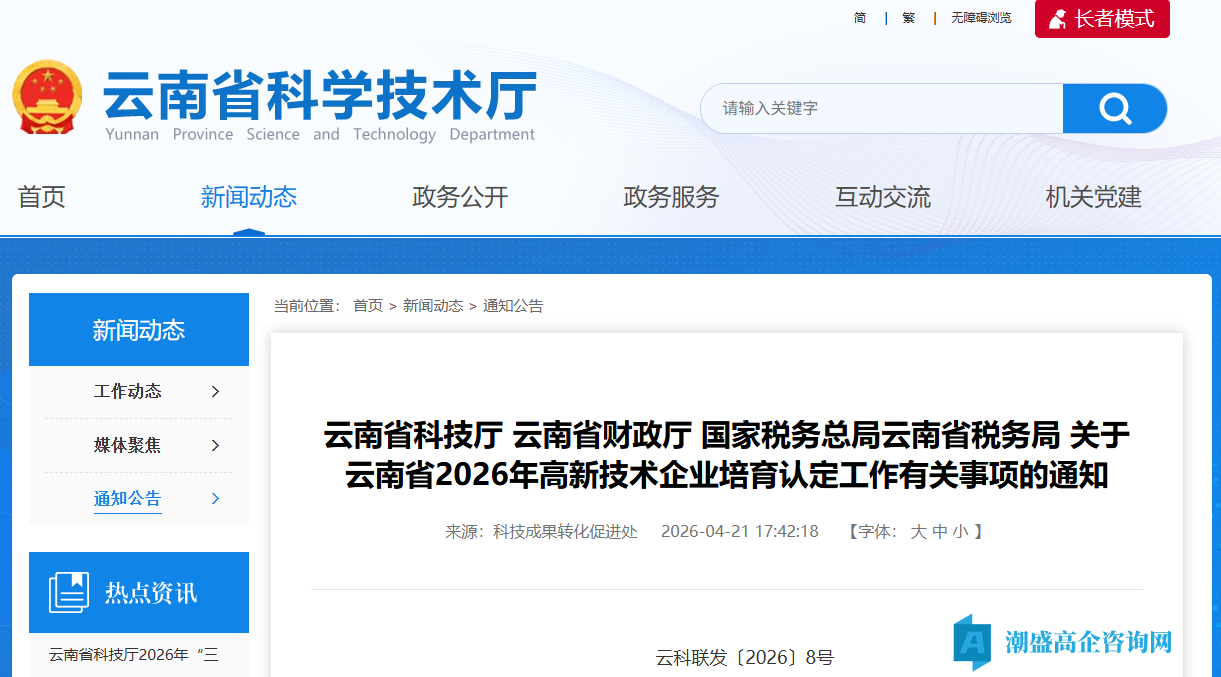Set font size to 大
Image resolution: width=1221 pixels, height=677 pixels.
pos(918,532)
